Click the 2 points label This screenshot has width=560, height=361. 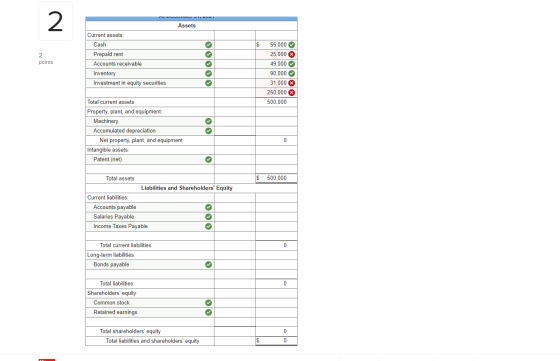point(46,59)
